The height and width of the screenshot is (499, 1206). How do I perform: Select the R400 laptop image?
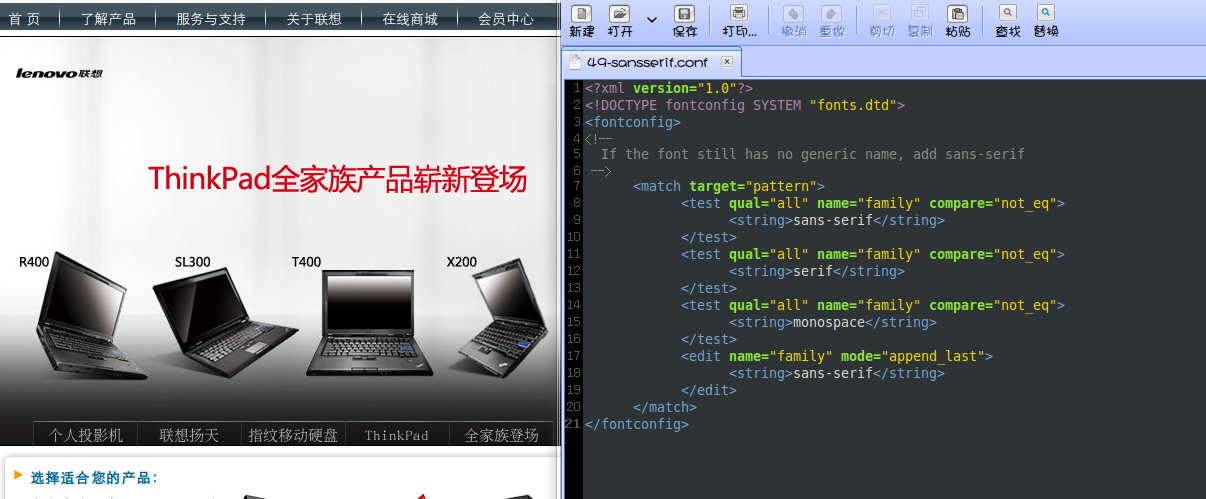coord(90,316)
